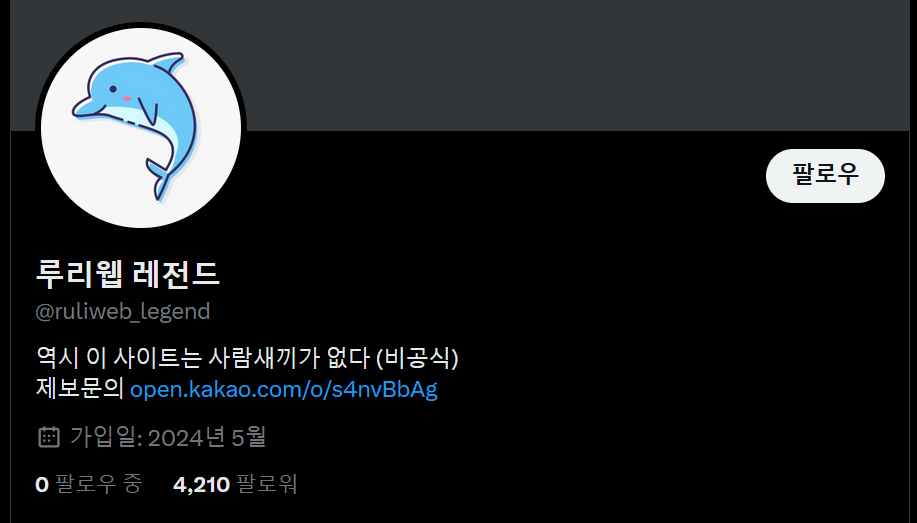Click the 팔로우 follow button
The width and height of the screenshot is (917, 523).
click(825, 176)
